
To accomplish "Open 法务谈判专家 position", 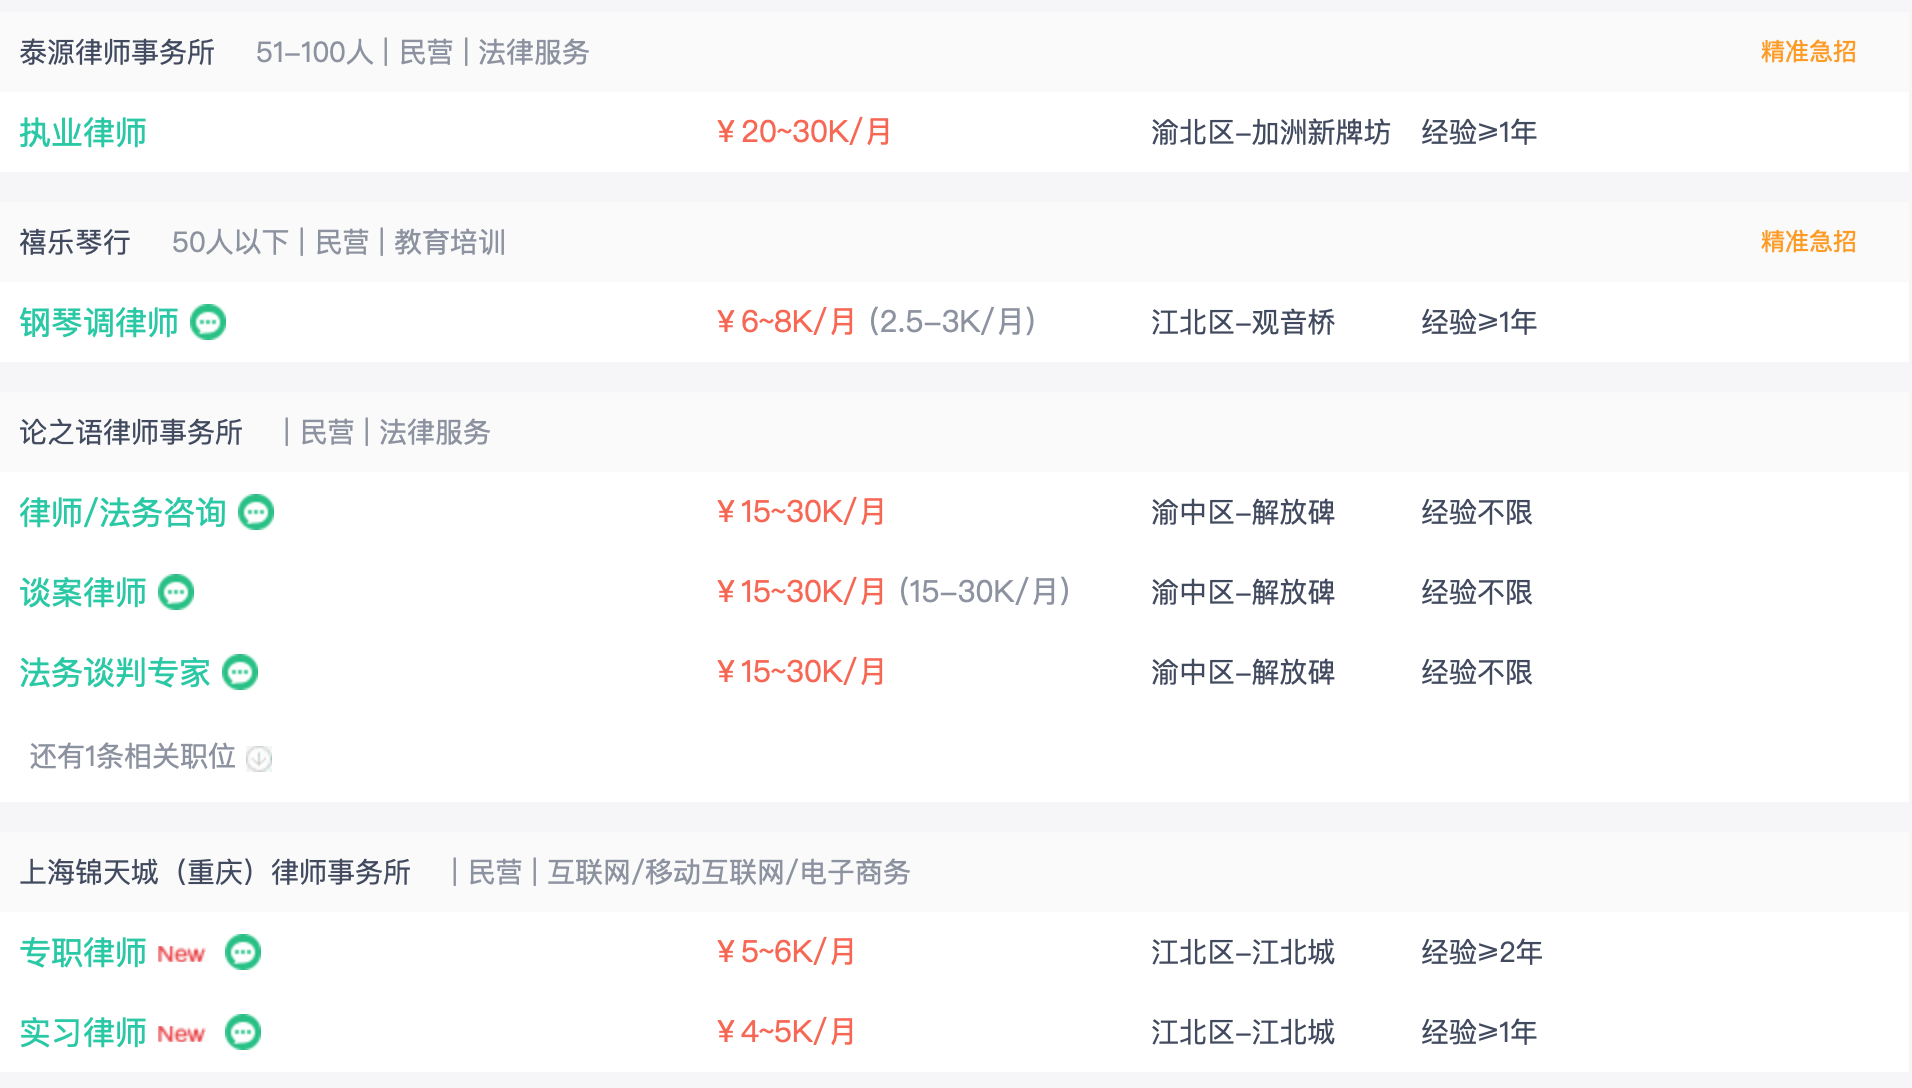I will [115, 672].
